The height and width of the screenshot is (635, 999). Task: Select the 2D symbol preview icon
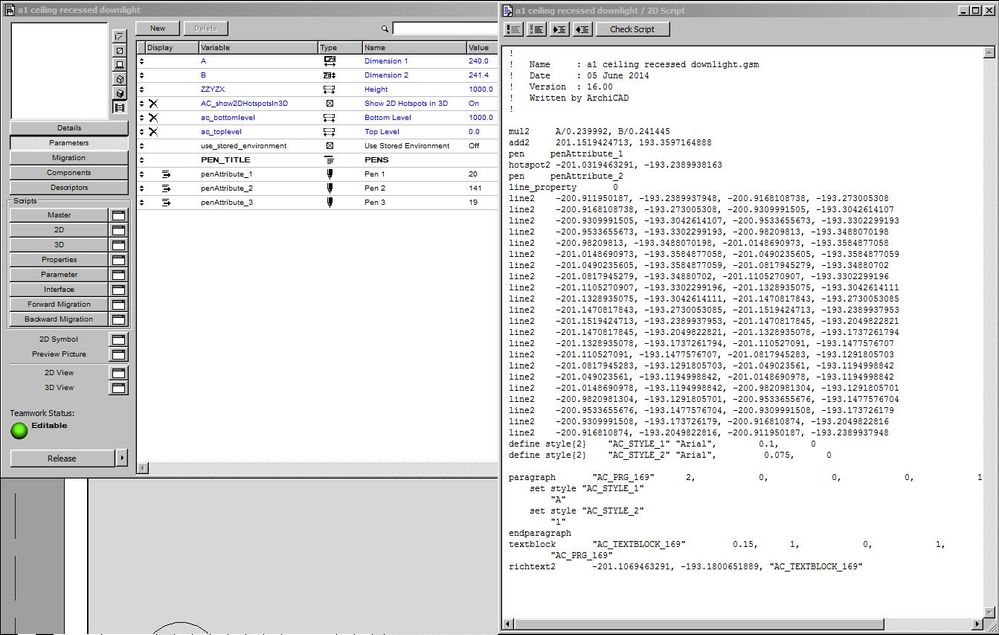click(x=119, y=36)
